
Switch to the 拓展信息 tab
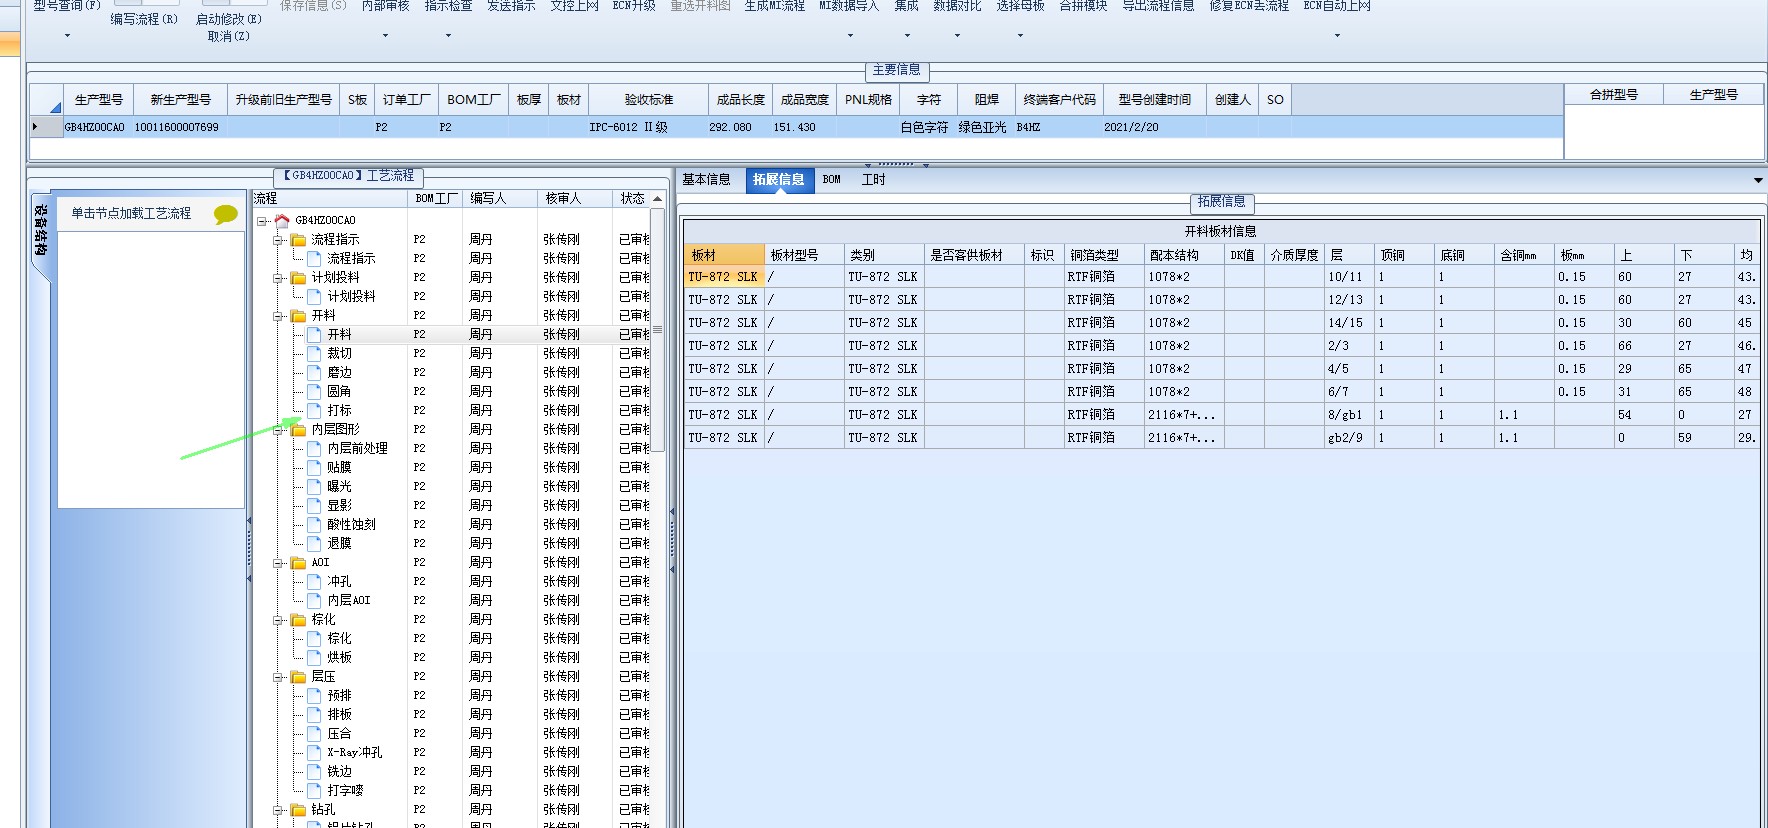point(778,180)
